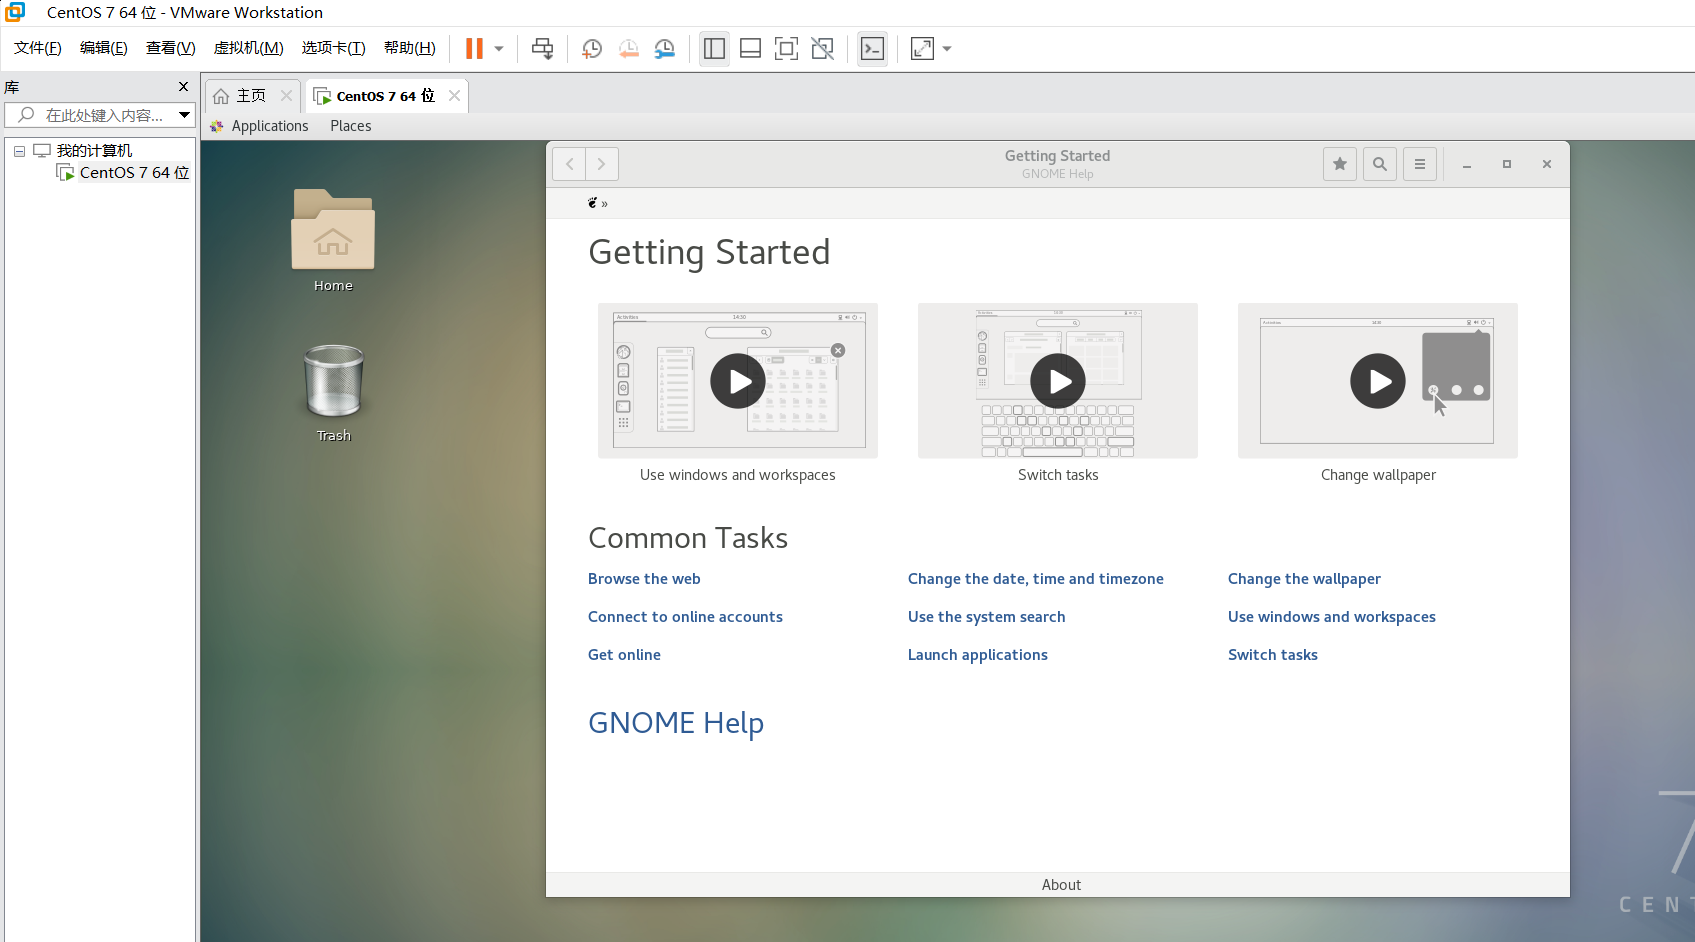Viewport: 1695px width, 942px height.
Task: Open the power options dropdown beside pause
Action: coord(499,49)
